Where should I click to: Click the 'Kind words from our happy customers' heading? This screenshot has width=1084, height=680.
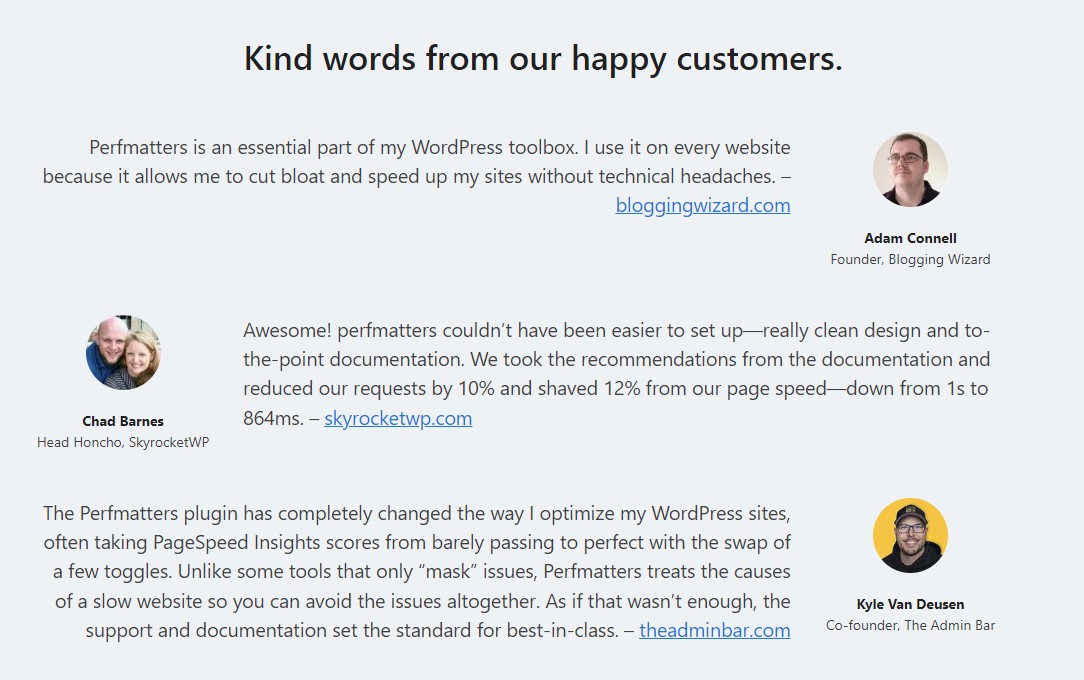coord(543,58)
